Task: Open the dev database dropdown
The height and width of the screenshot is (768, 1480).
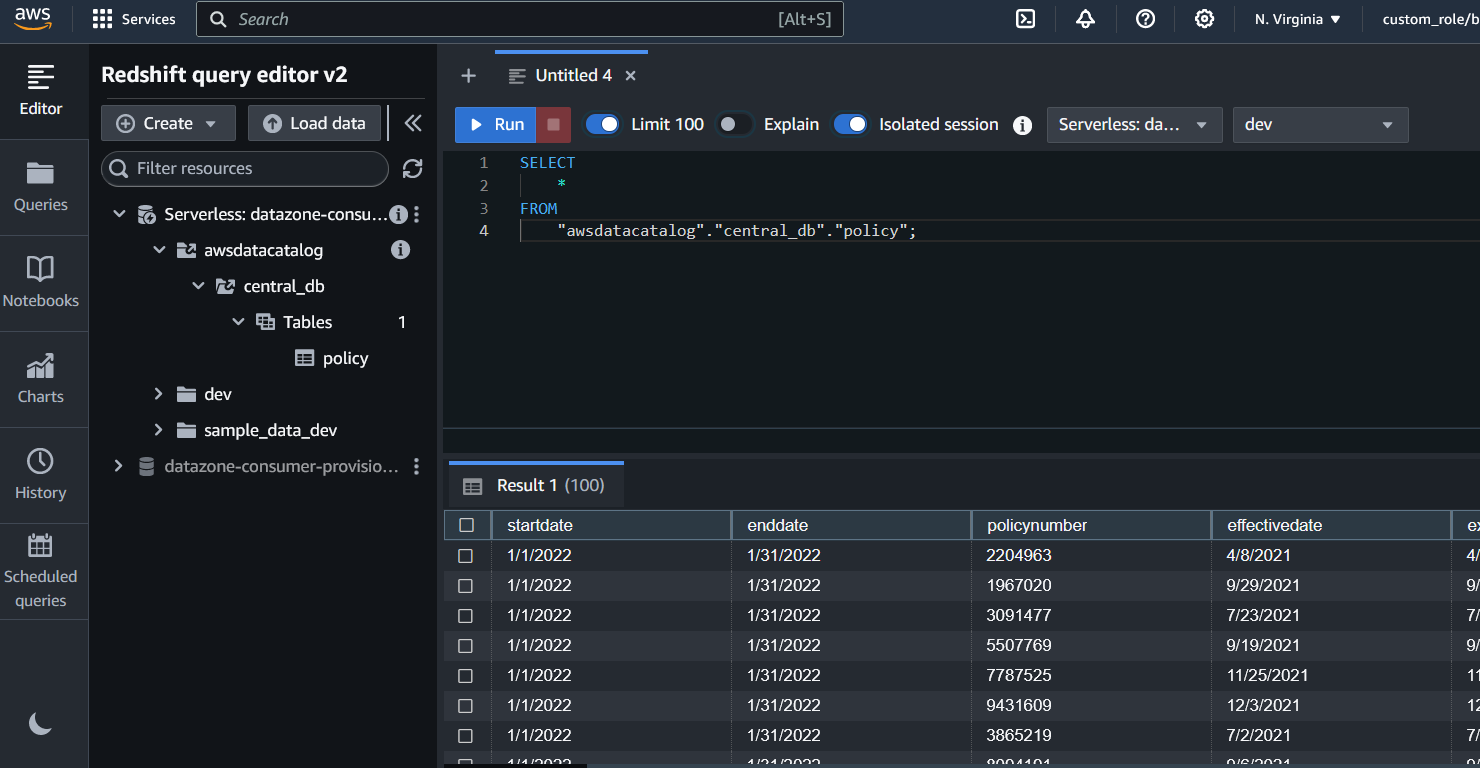Action: [x=1320, y=124]
